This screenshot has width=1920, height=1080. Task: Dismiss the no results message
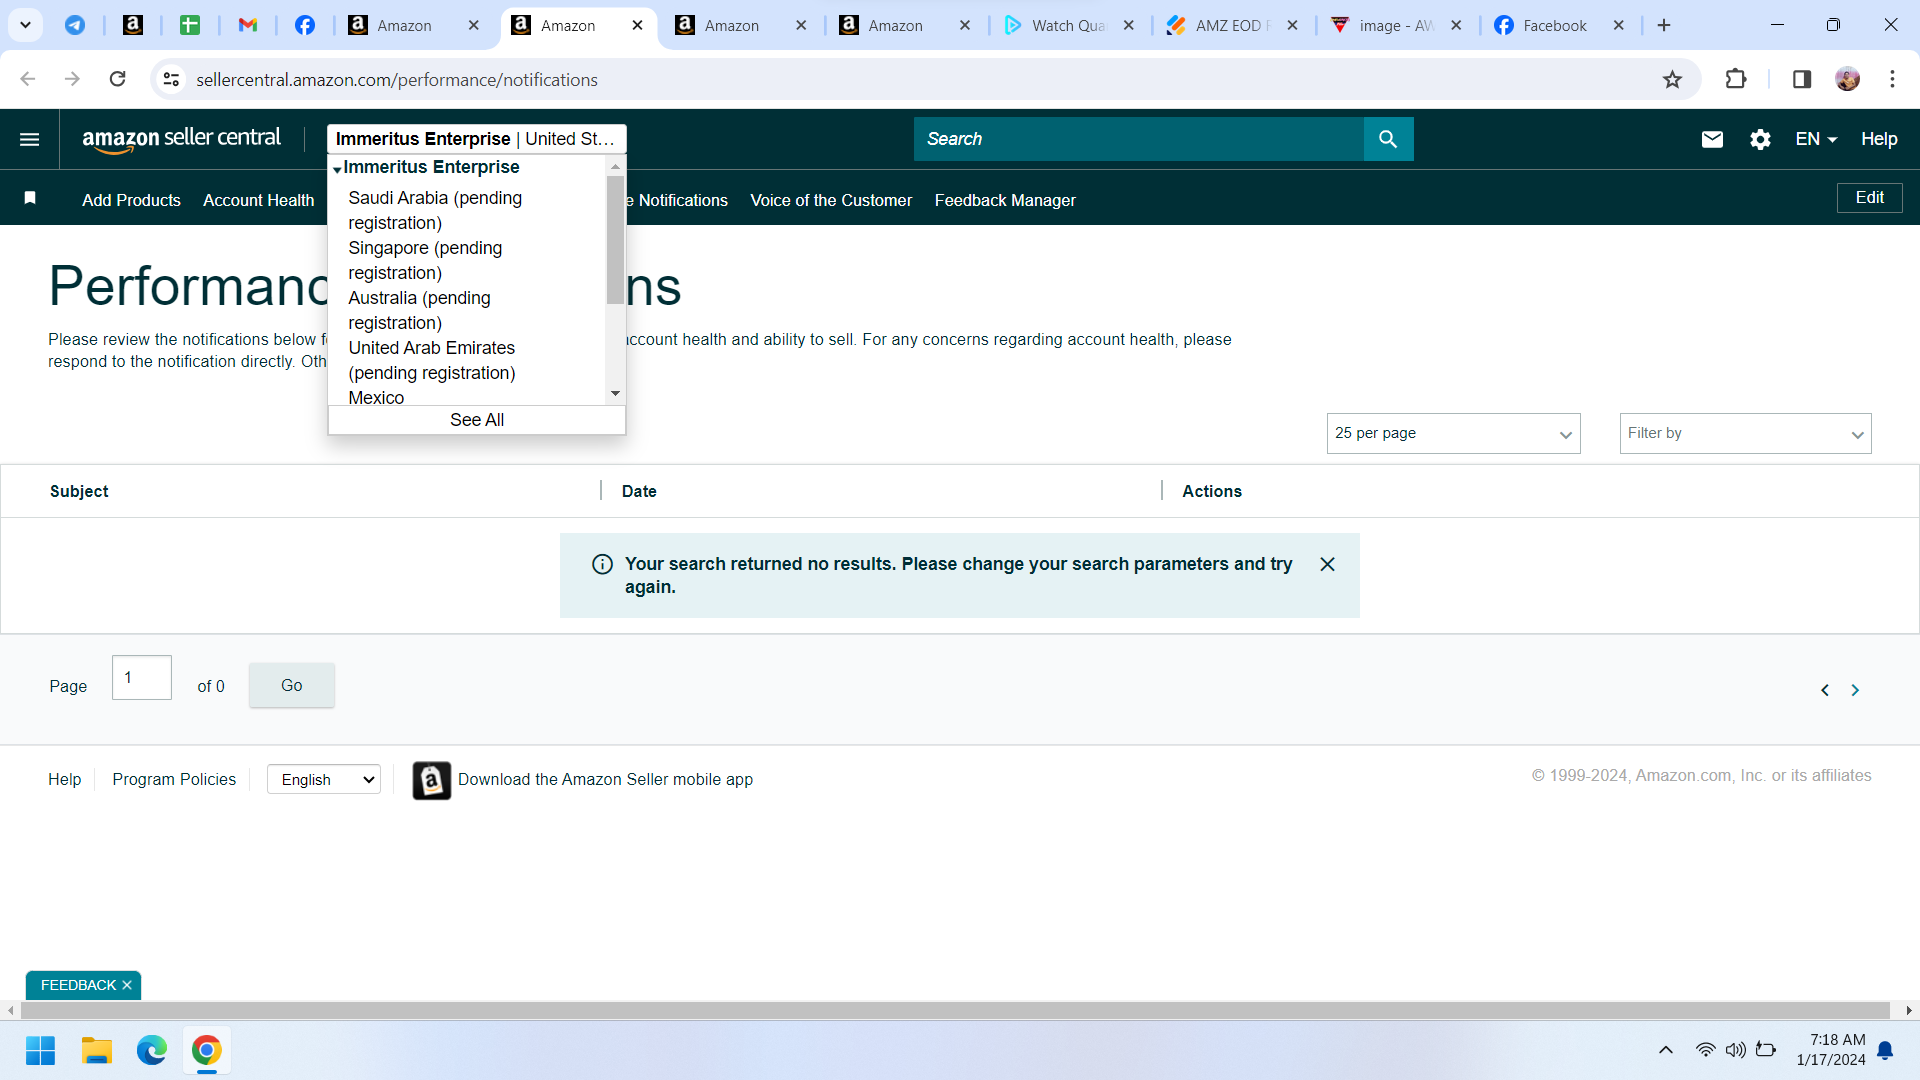pos(1327,564)
